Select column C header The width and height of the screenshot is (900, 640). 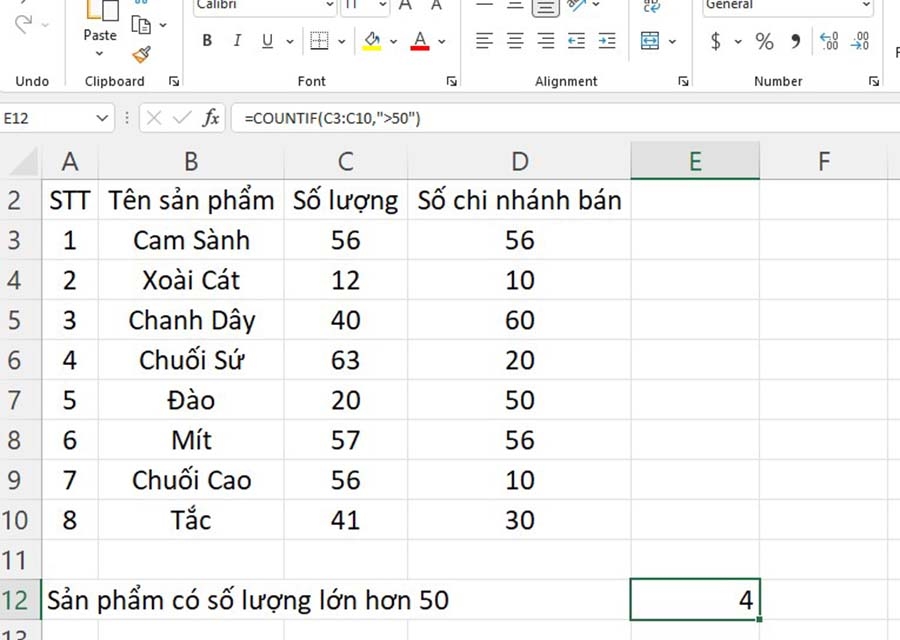(x=346, y=161)
